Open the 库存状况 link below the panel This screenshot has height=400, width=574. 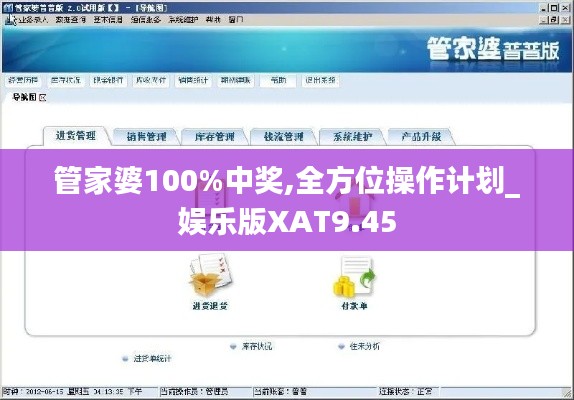click(x=257, y=346)
